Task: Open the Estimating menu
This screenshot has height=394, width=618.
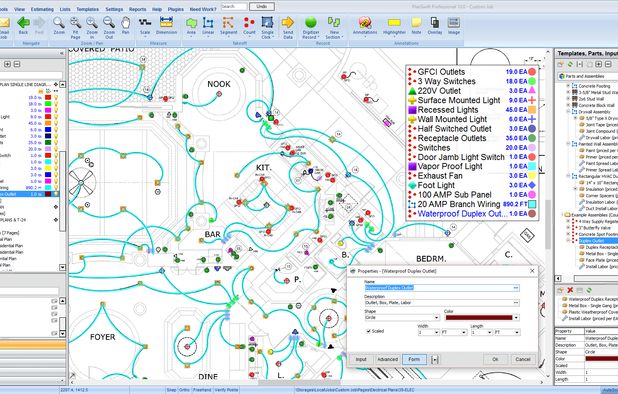Action: [x=42, y=9]
